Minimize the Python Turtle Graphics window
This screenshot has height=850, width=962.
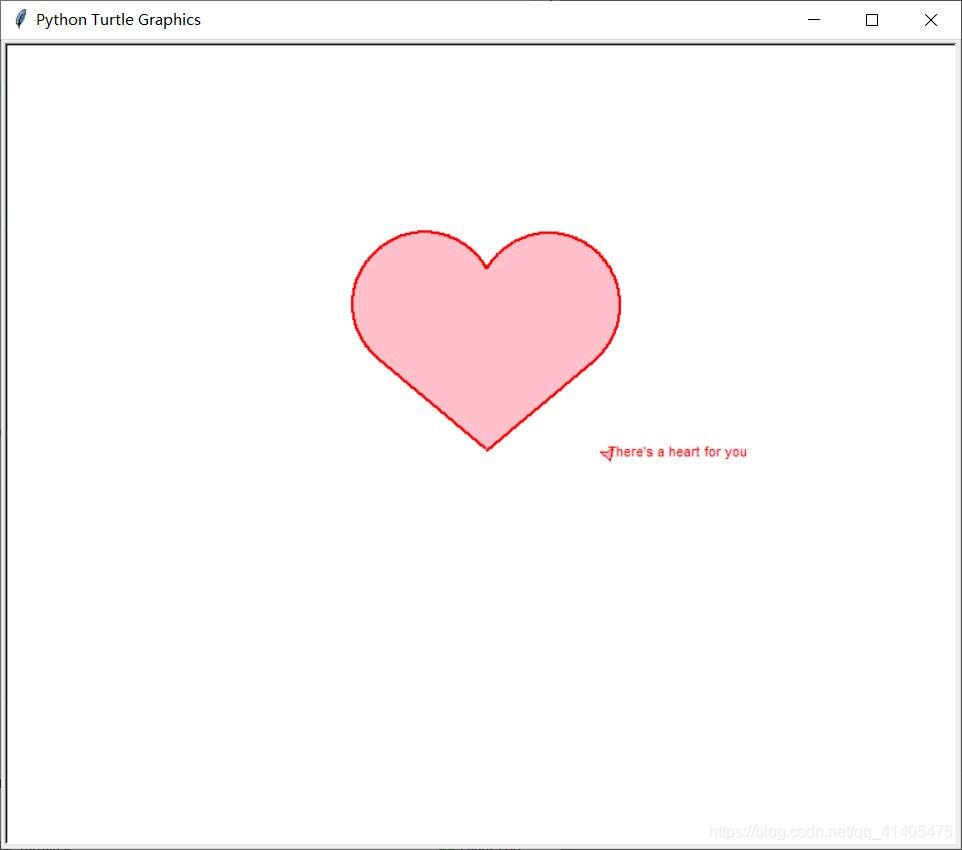(814, 20)
